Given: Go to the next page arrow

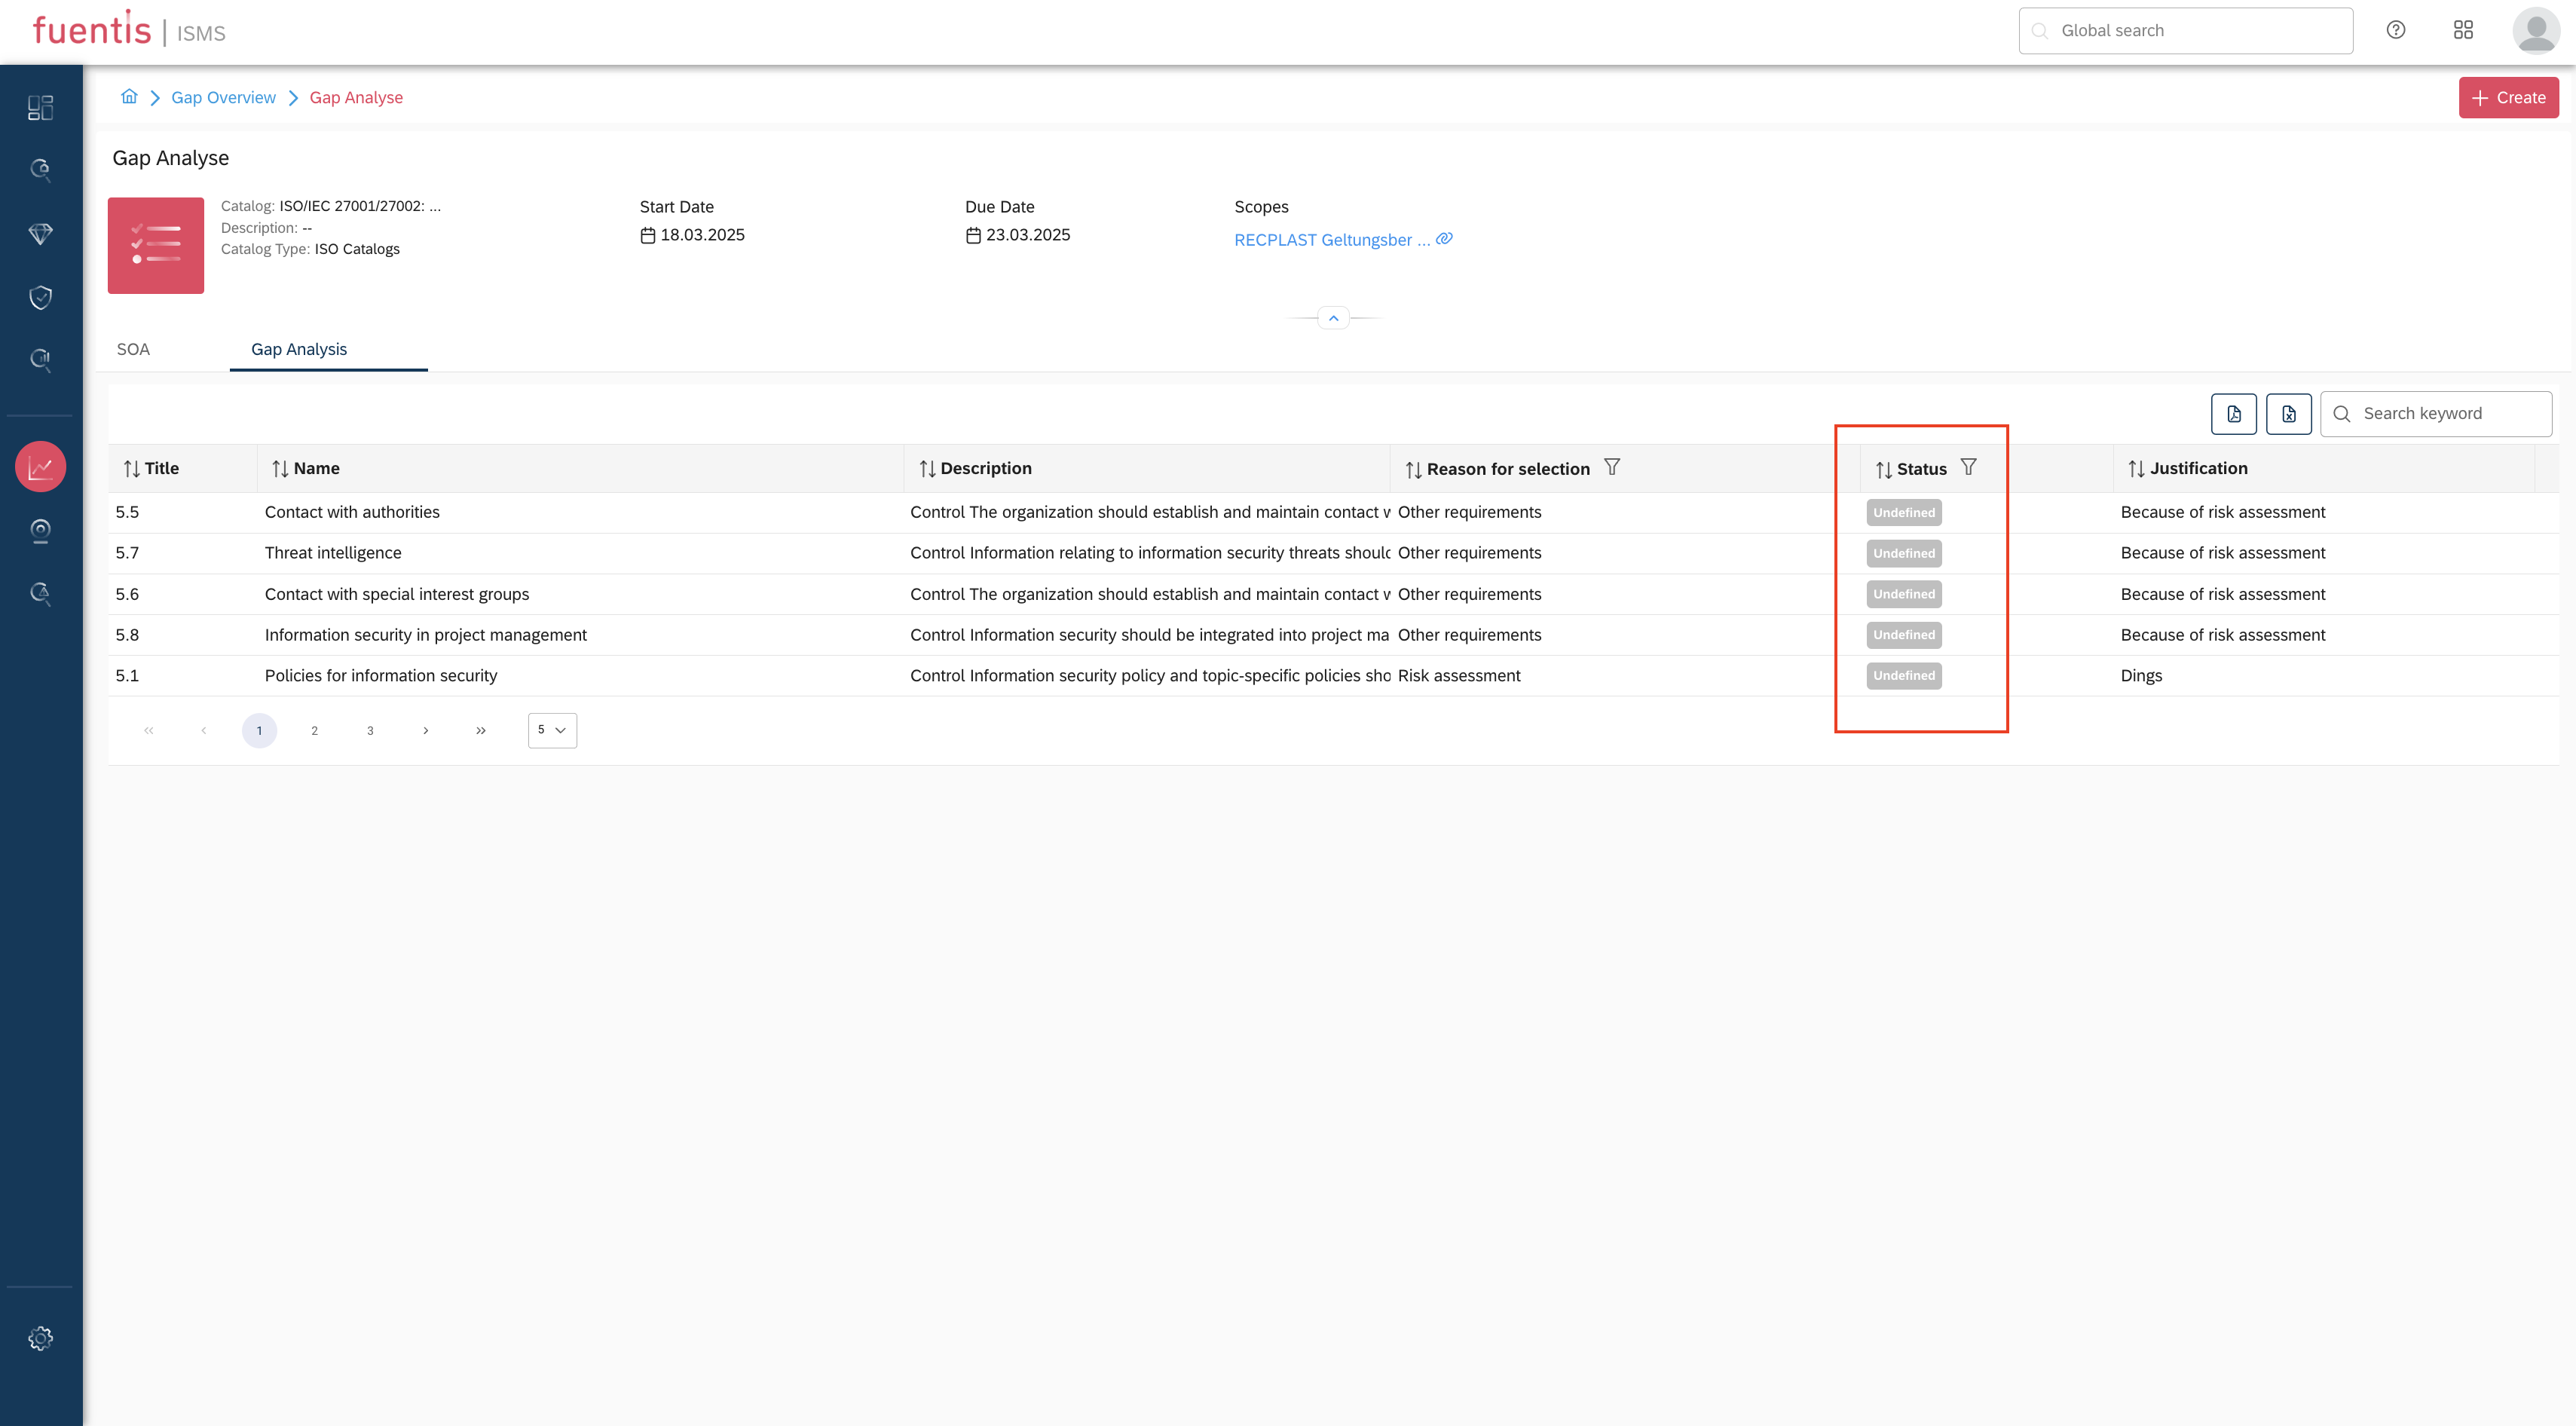Looking at the screenshot, I should pyautogui.click(x=425, y=731).
